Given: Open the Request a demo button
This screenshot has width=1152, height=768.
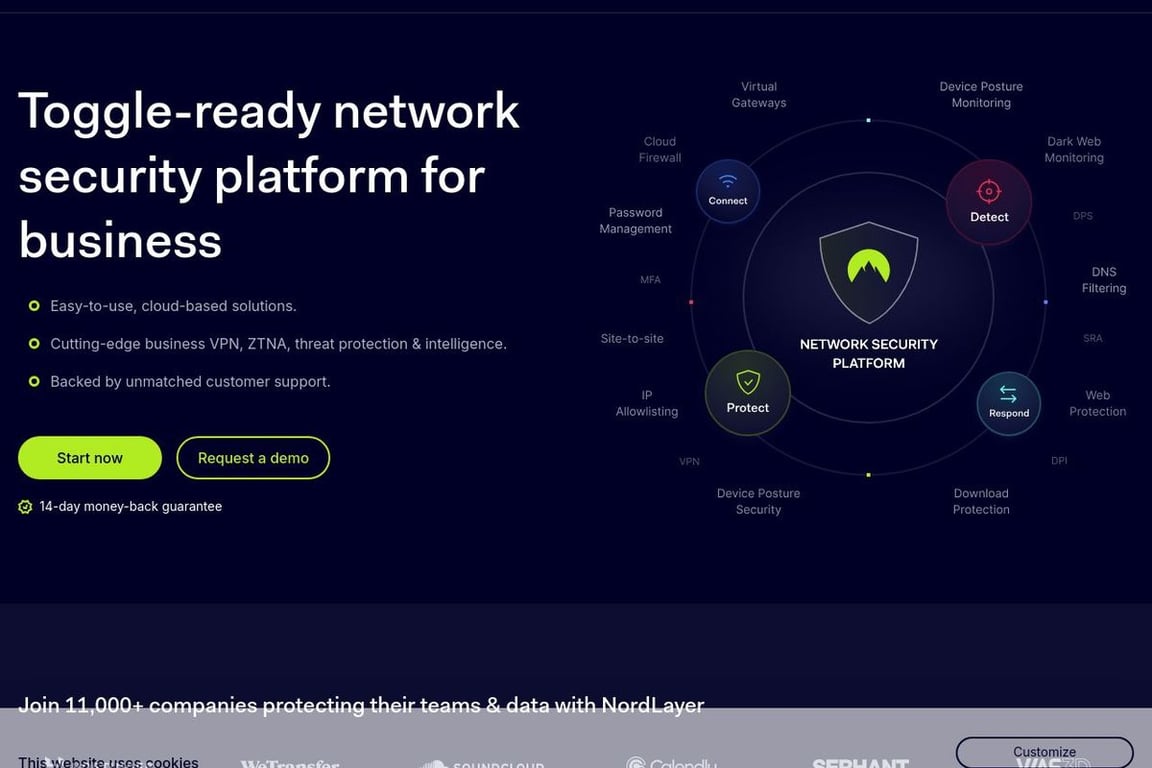Looking at the screenshot, I should coord(253,458).
